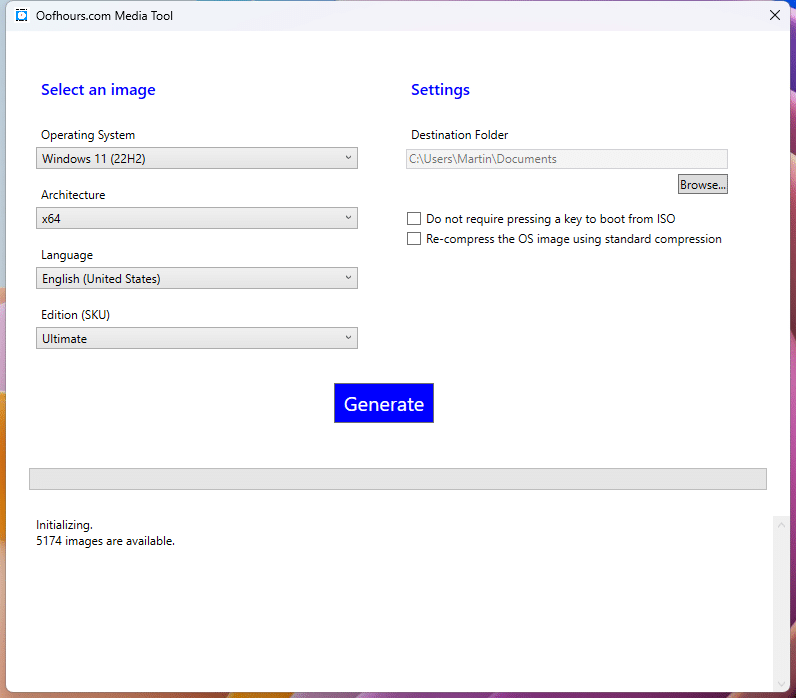796x698 pixels.
Task: Close the Media Tool window
Action: tap(774, 15)
